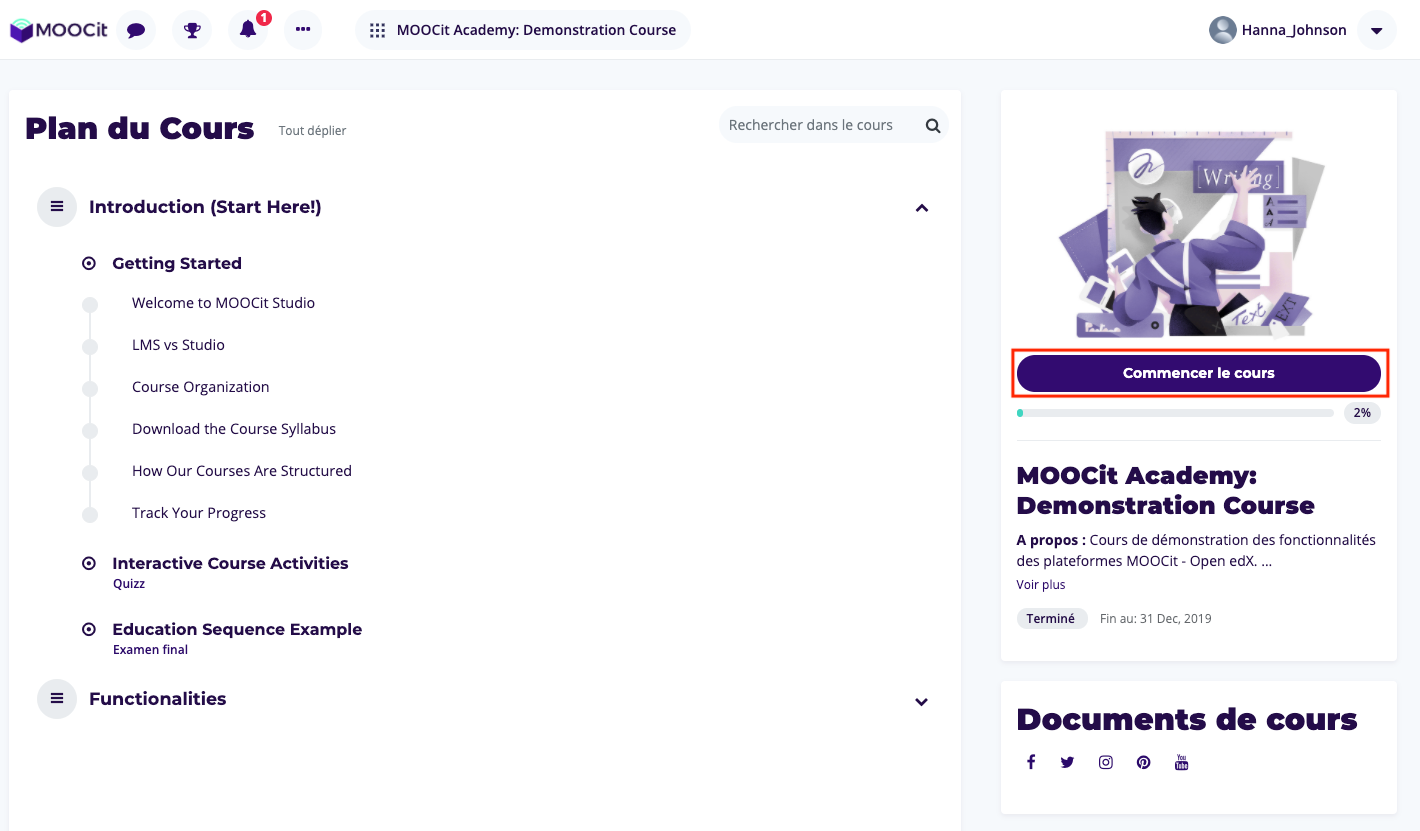Click the course progress bar

tap(1175, 413)
